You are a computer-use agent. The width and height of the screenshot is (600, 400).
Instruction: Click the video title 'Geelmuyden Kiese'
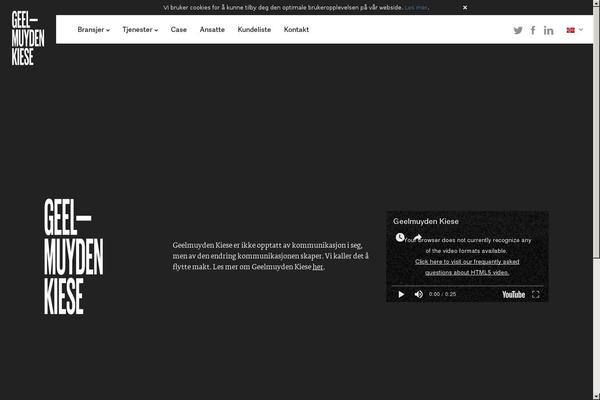pyautogui.click(x=426, y=221)
